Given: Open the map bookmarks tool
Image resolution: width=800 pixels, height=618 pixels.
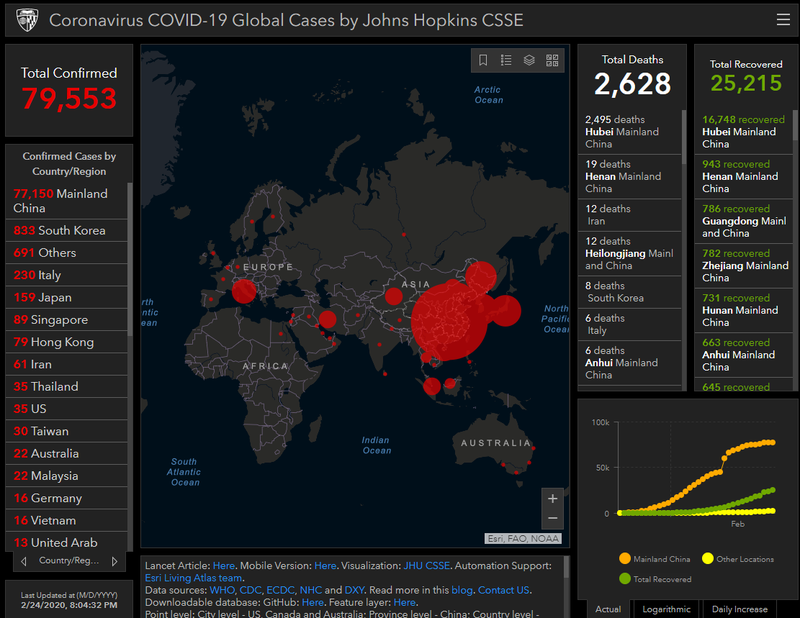Looking at the screenshot, I should click(483, 60).
